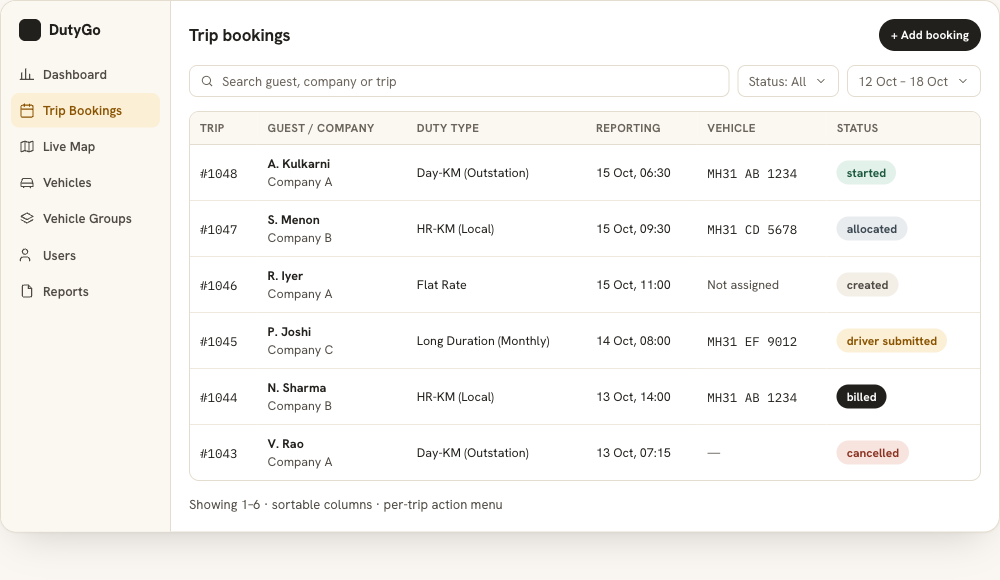Image resolution: width=1000 pixels, height=580 pixels.
Task: Select guest R. Iyer
Action: coord(285,276)
